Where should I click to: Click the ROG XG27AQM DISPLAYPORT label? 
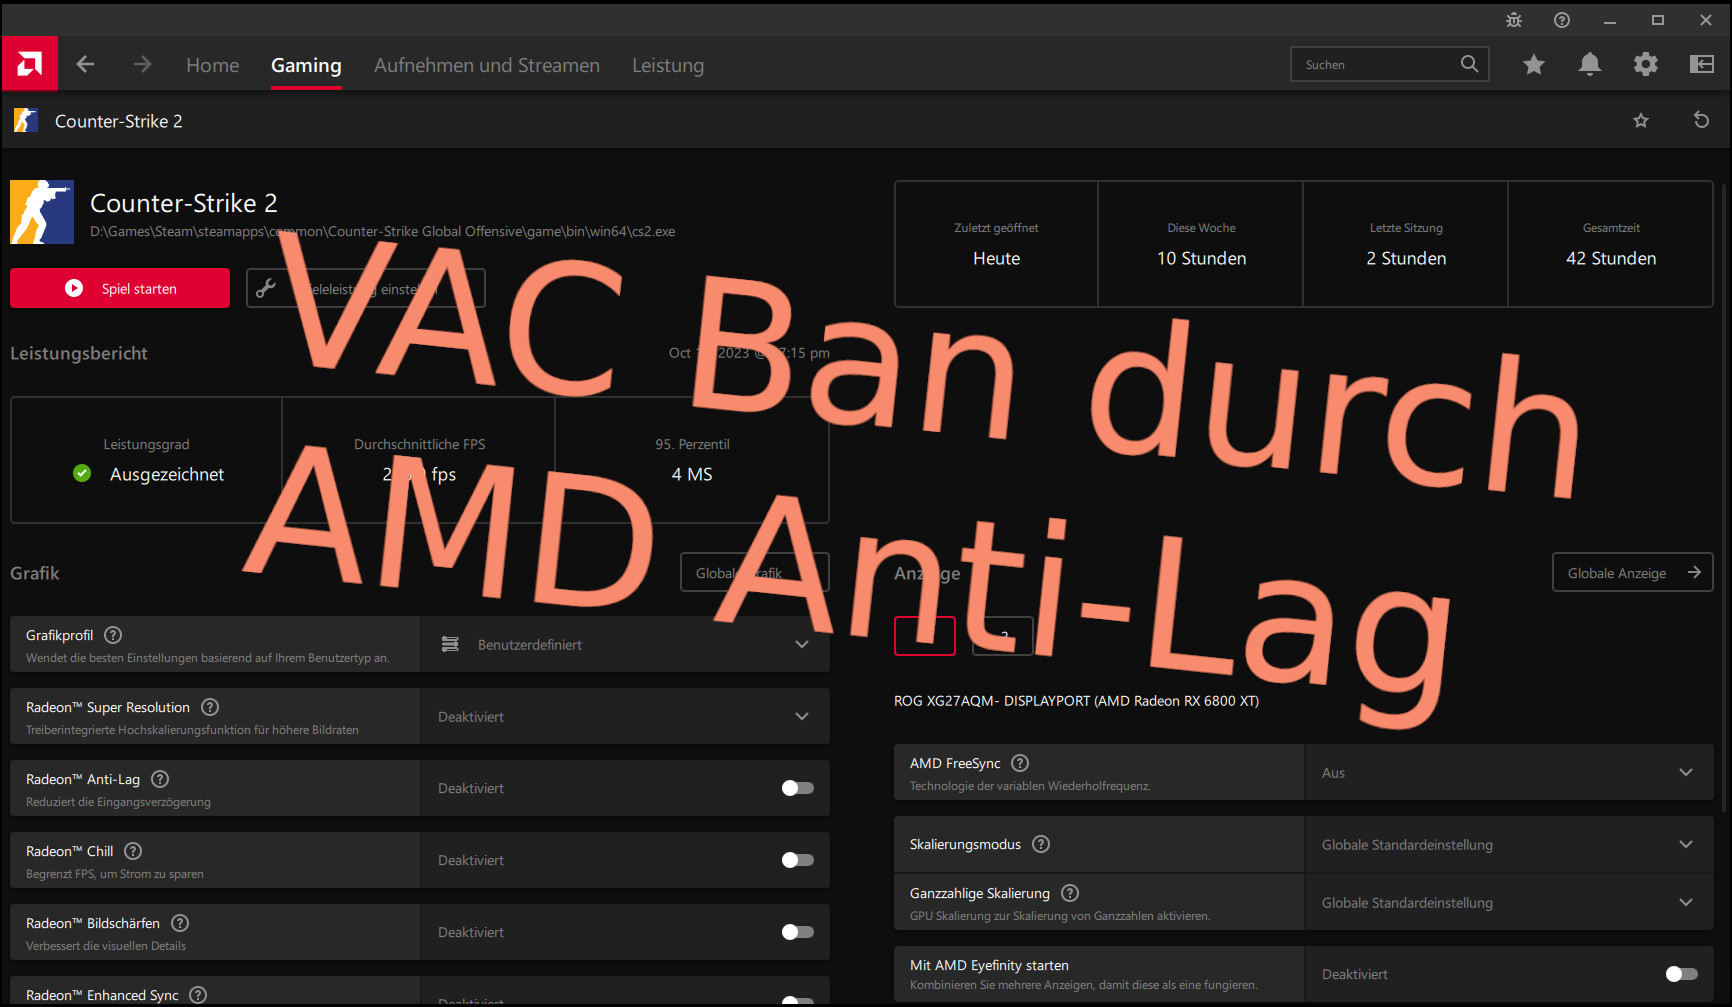[x=1076, y=701]
